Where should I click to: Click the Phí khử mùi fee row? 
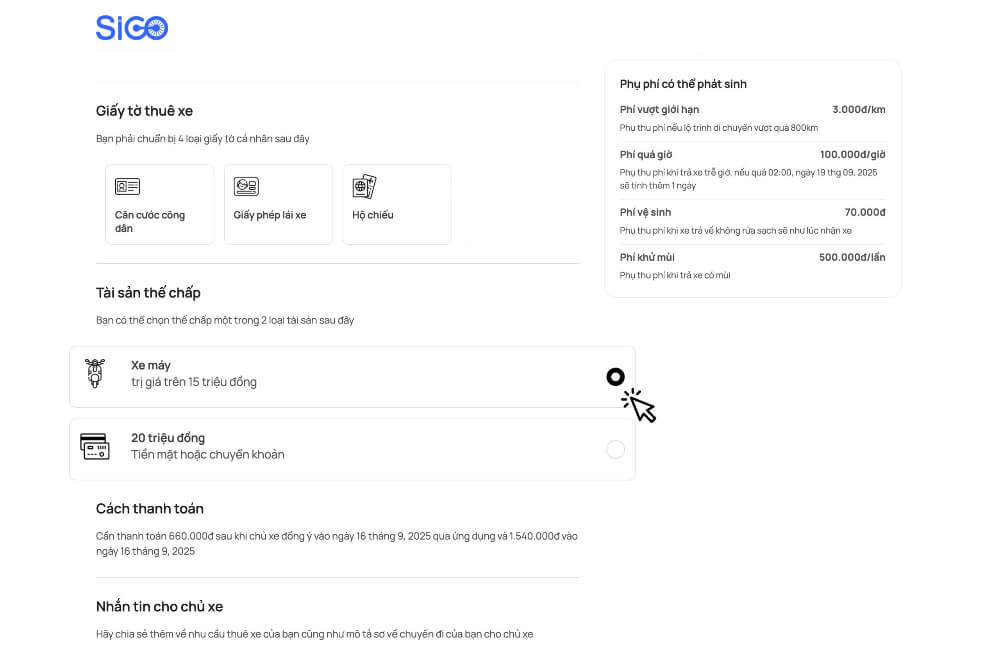[x=752, y=265]
